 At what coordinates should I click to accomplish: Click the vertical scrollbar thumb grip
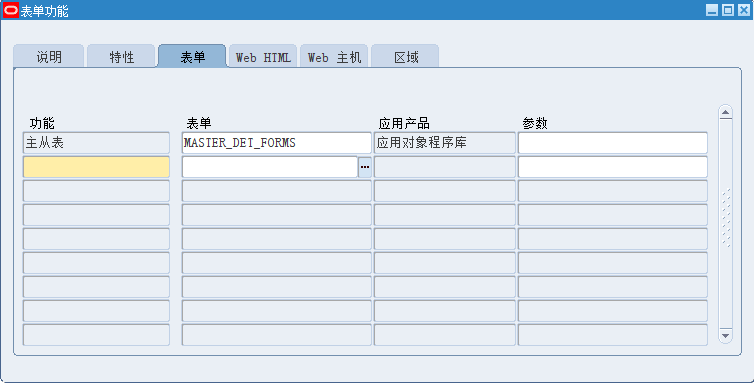tap(726, 218)
